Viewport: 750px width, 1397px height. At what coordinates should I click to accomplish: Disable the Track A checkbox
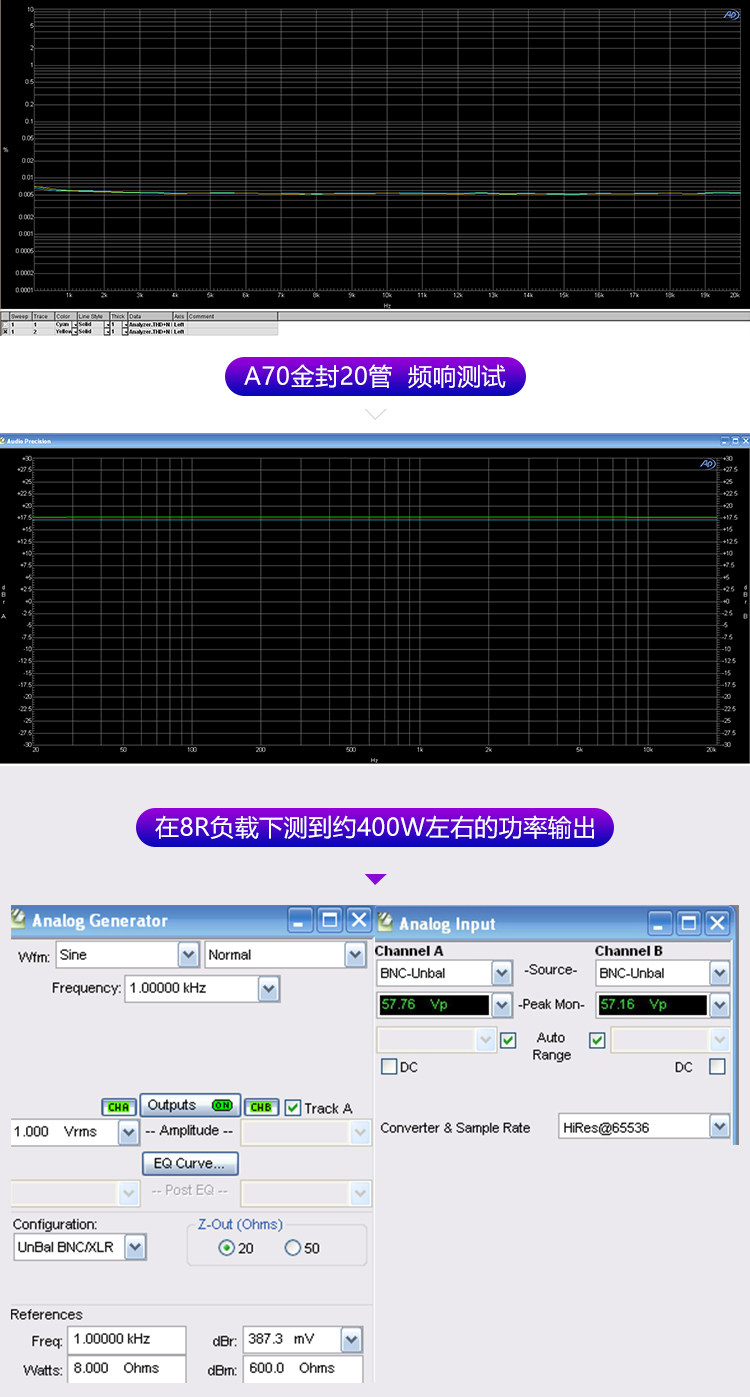[293, 1108]
